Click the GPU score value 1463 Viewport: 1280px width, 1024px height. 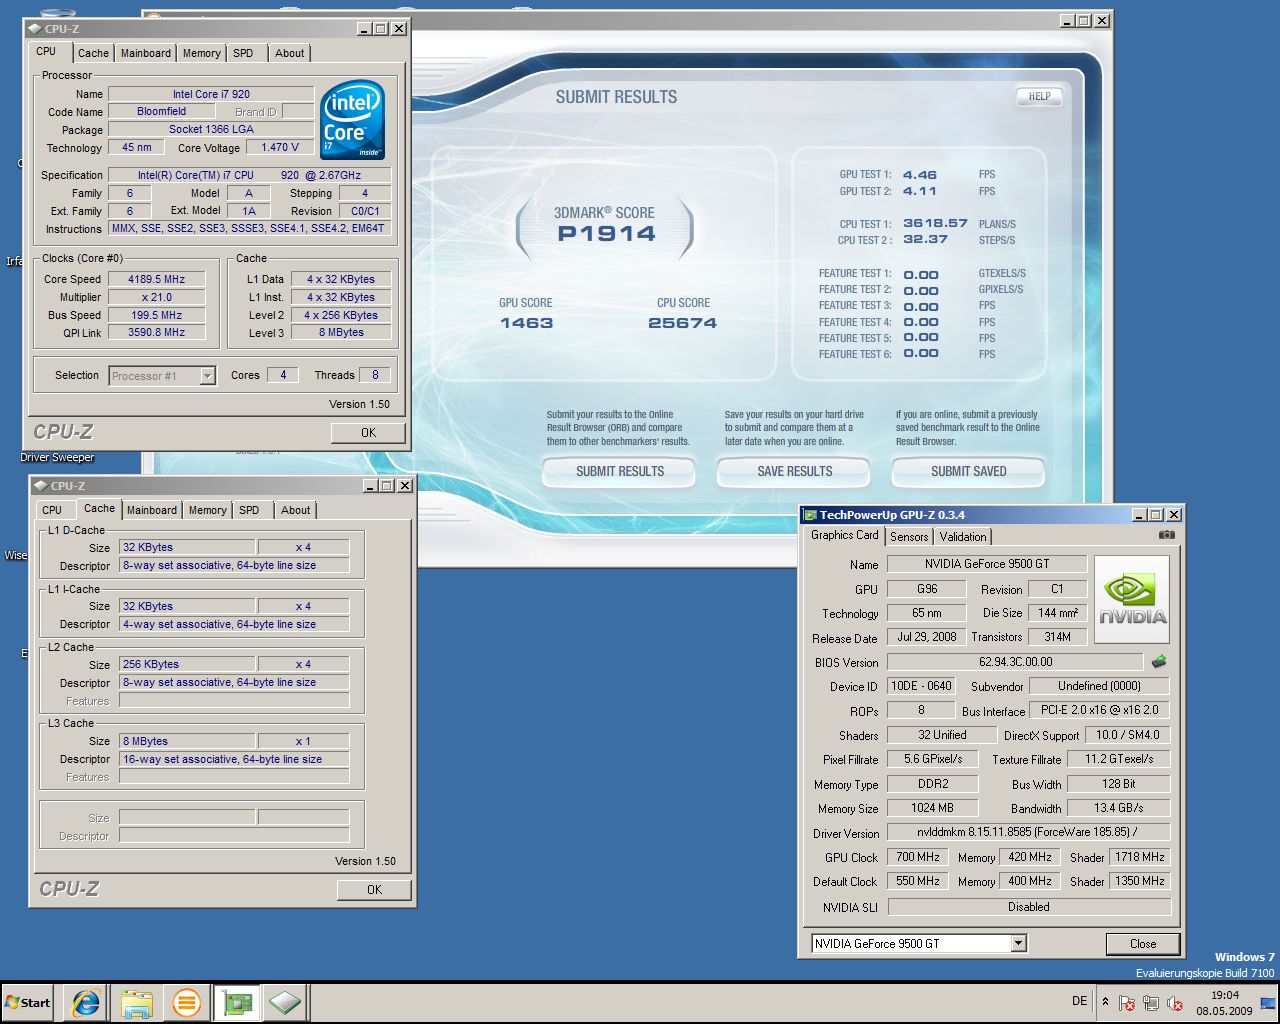pyautogui.click(x=526, y=323)
